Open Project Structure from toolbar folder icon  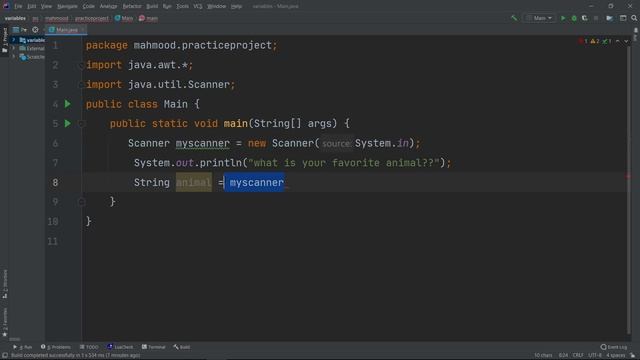(x=609, y=18)
